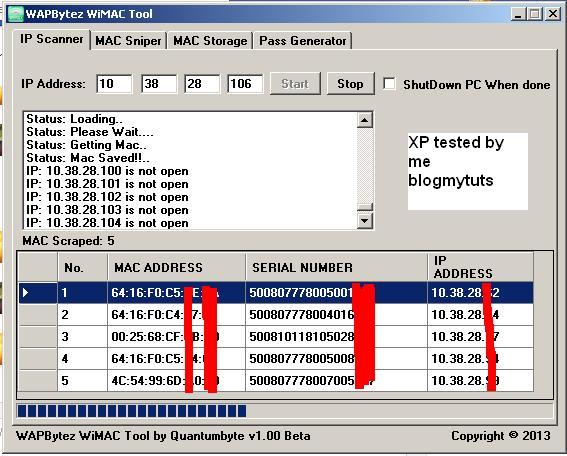Click the fourth IP octet field containing 106

(x=245, y=84)
